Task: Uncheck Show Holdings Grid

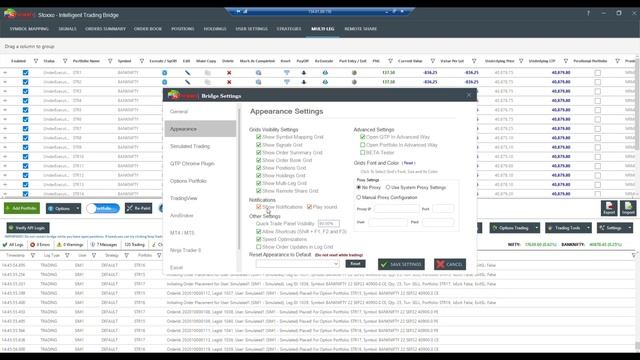Action: (258, 176)
